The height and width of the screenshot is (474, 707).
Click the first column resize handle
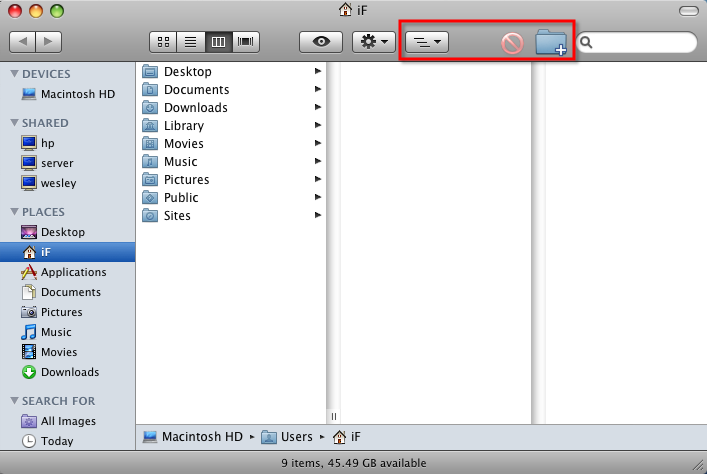tap(334, 416)
